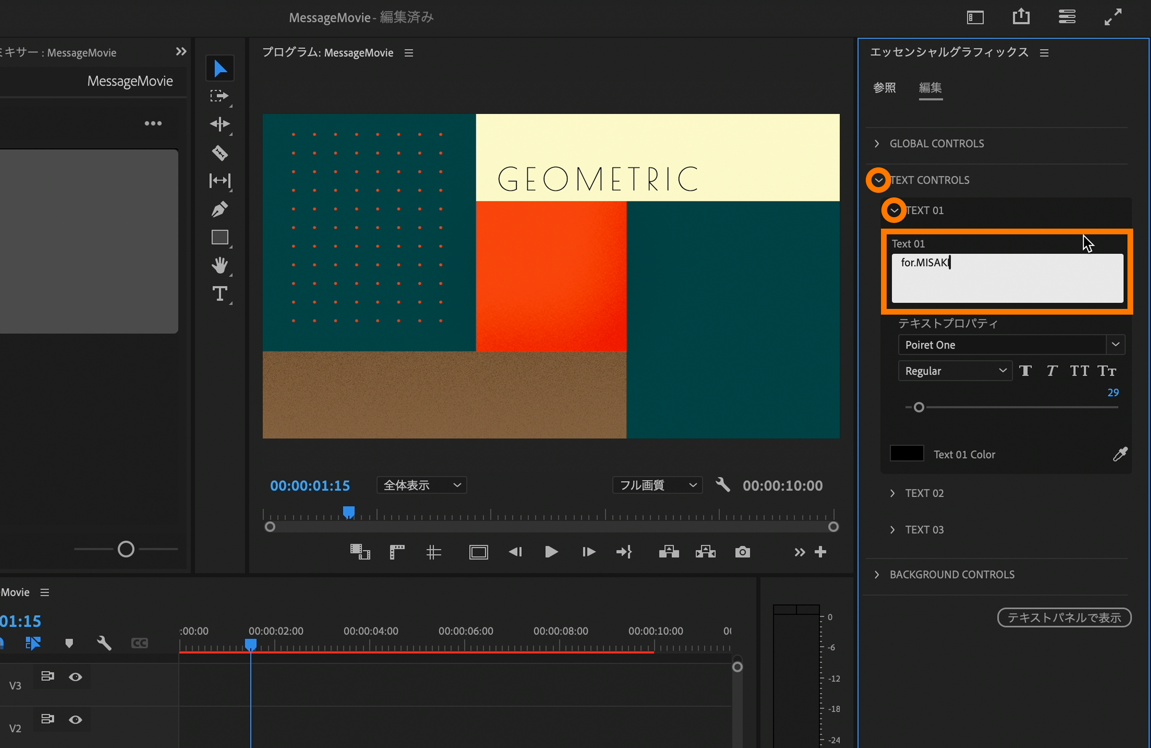Select the Rectangle tool
Screen dimensions: 1151x748
click(219, 237)
